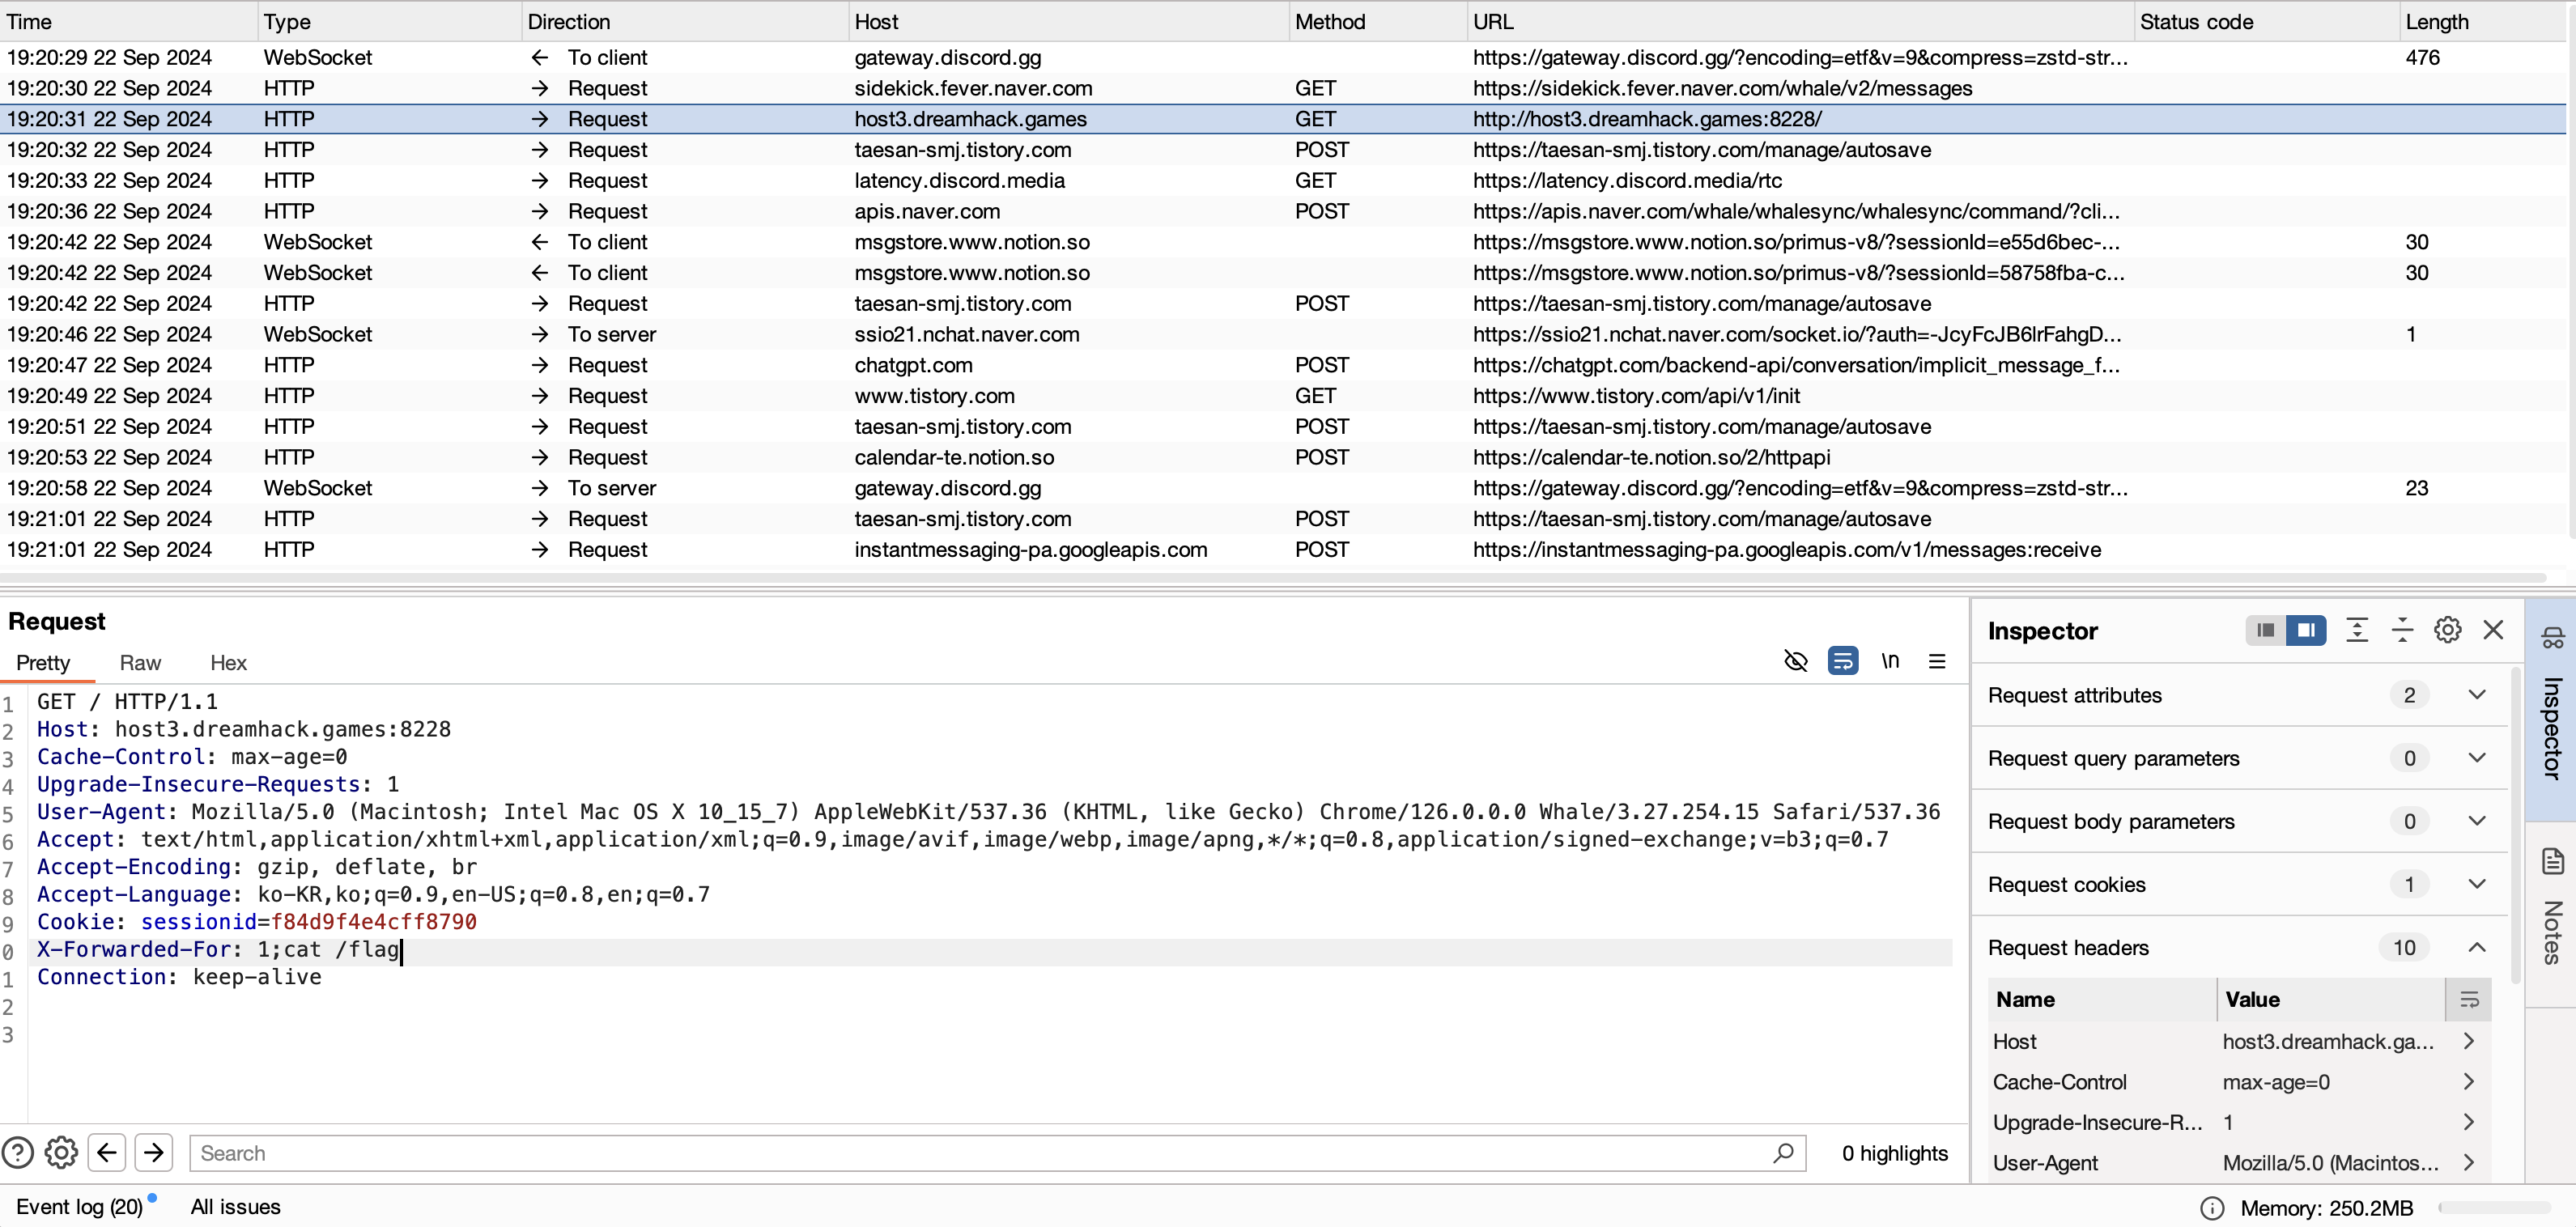Open the Inspector settings gear
Viewport: 2576px width, 1227px height.
[2447, 630]
